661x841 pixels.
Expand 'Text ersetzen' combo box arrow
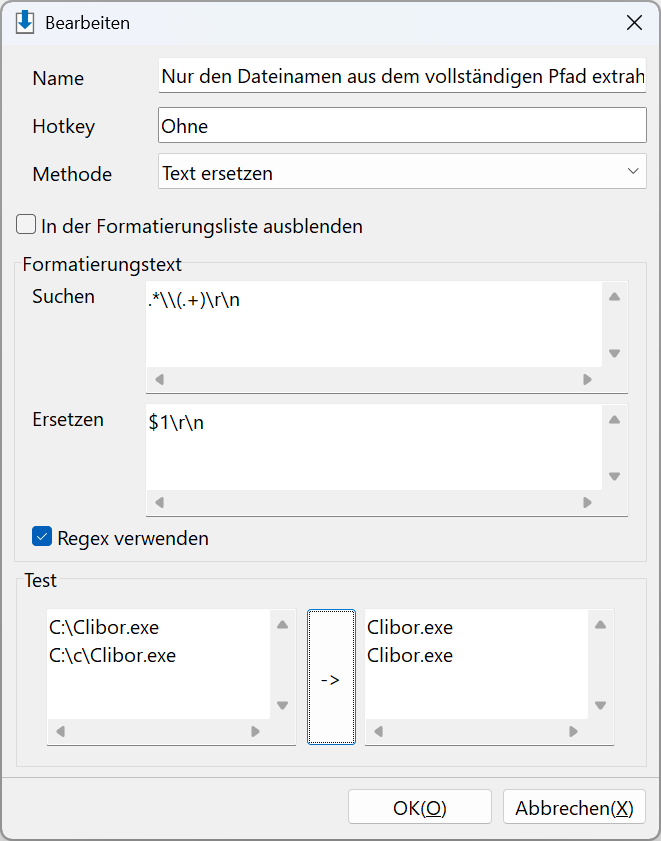click(x=633, y=172)
